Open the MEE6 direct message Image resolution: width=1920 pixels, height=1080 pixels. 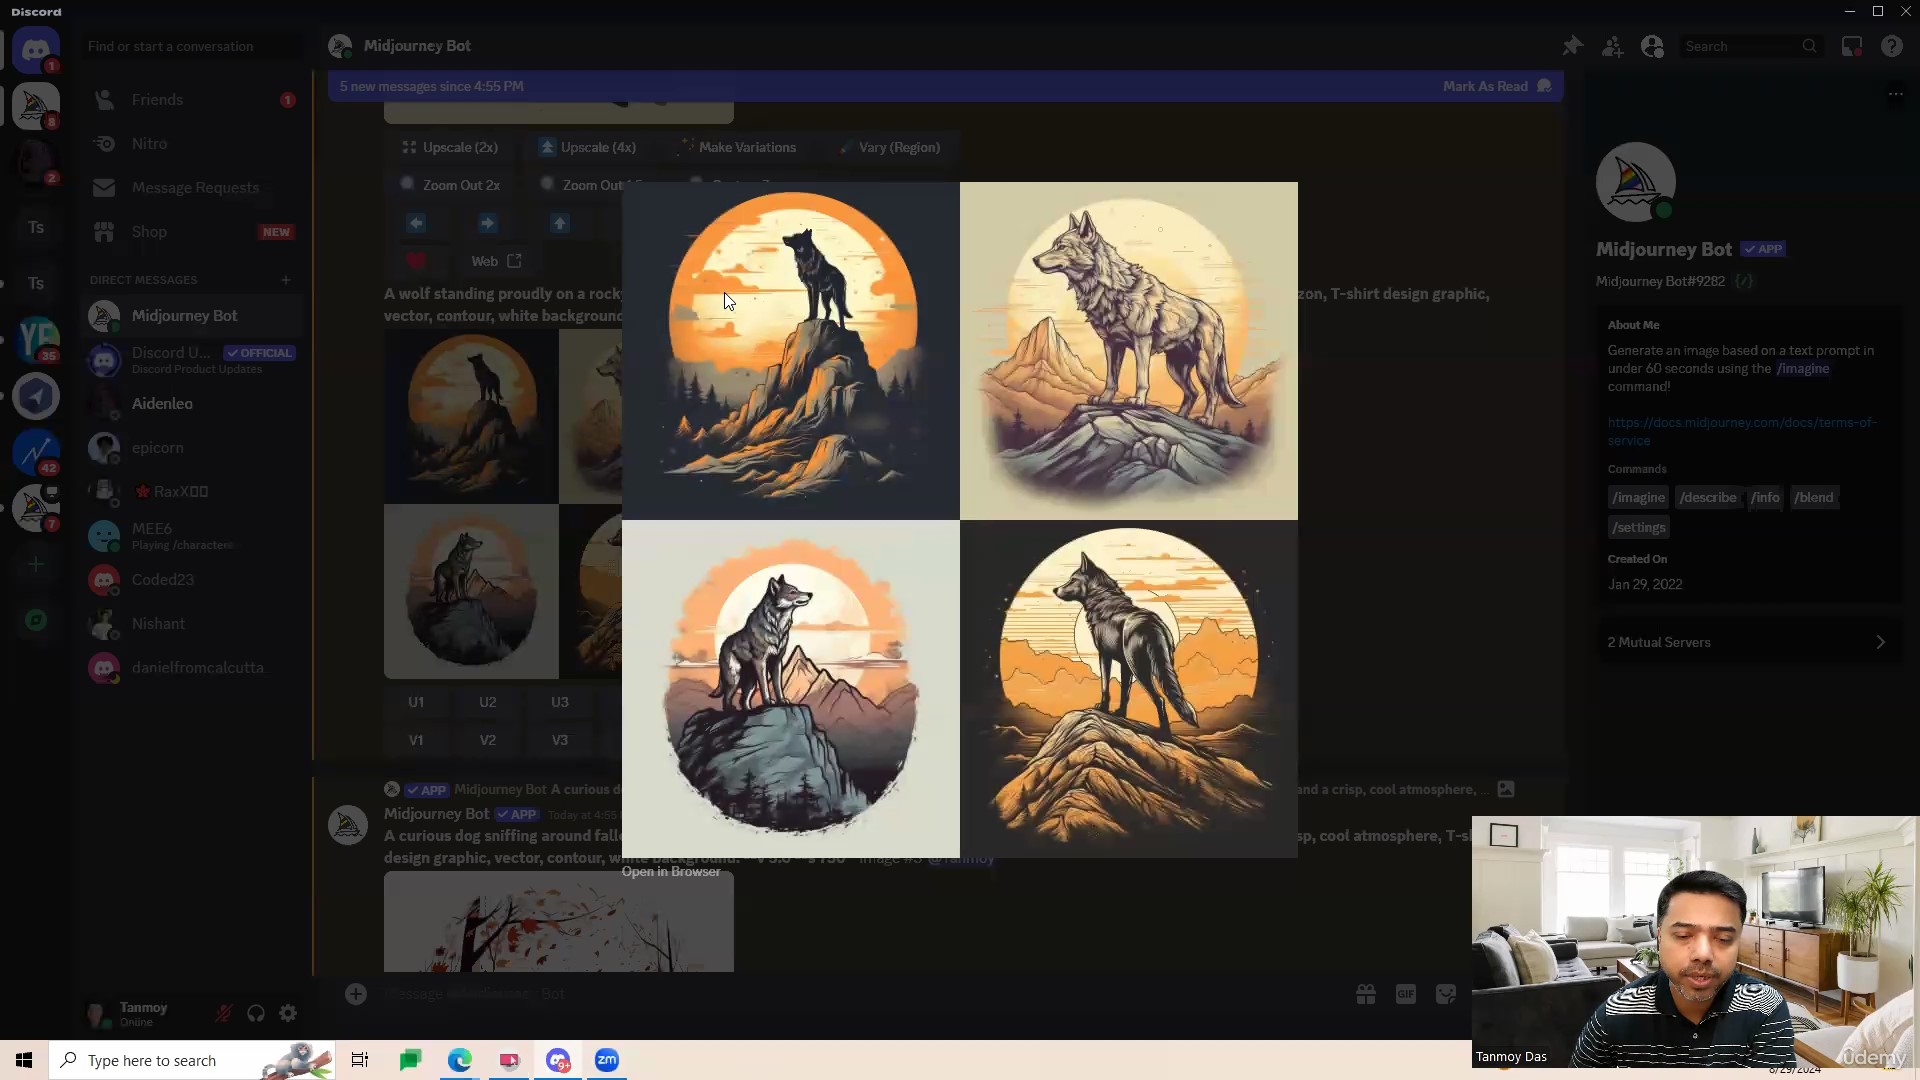[192, 536]
